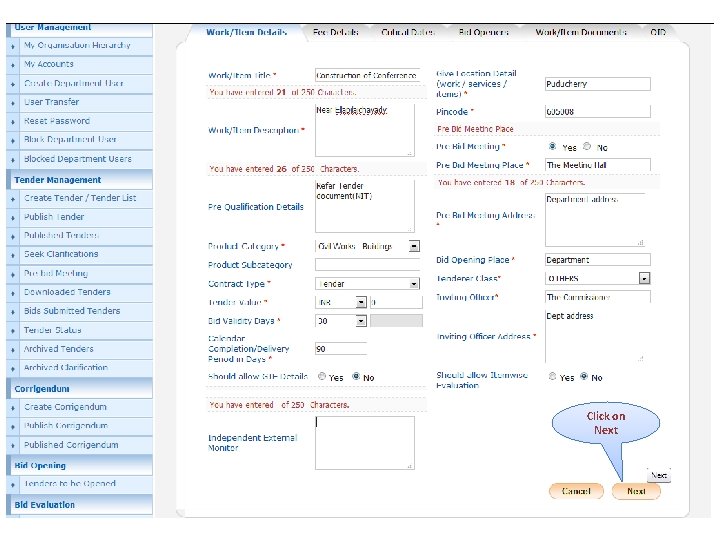Open Published Tenders link

tap(61, 235)
